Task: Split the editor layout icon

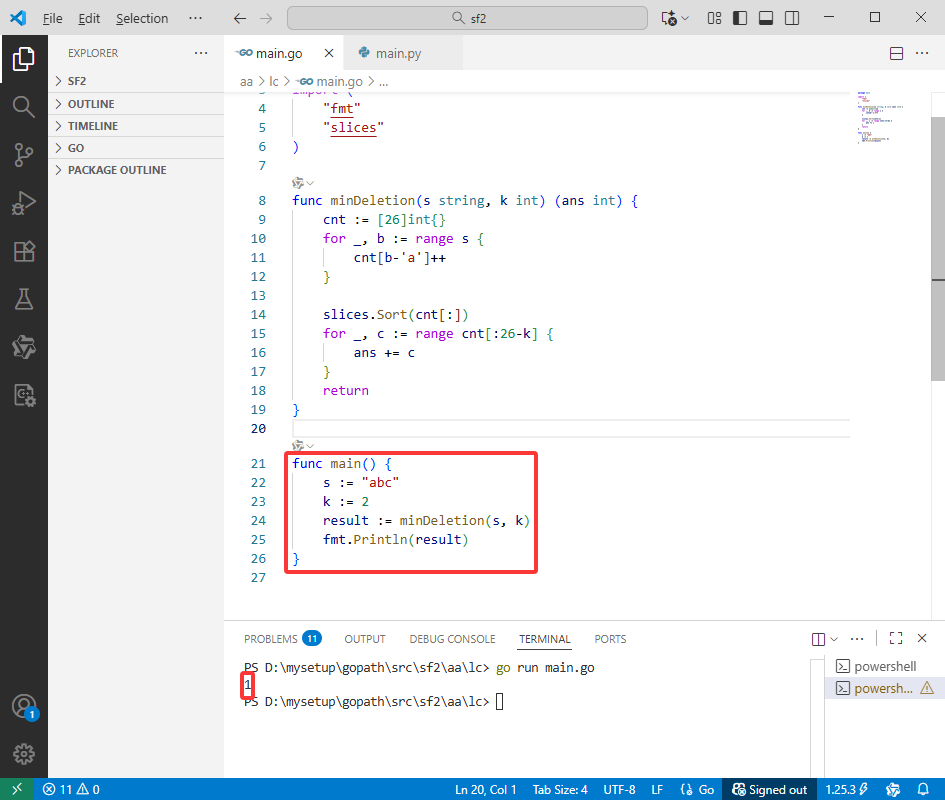Action: tap(896, 53)
